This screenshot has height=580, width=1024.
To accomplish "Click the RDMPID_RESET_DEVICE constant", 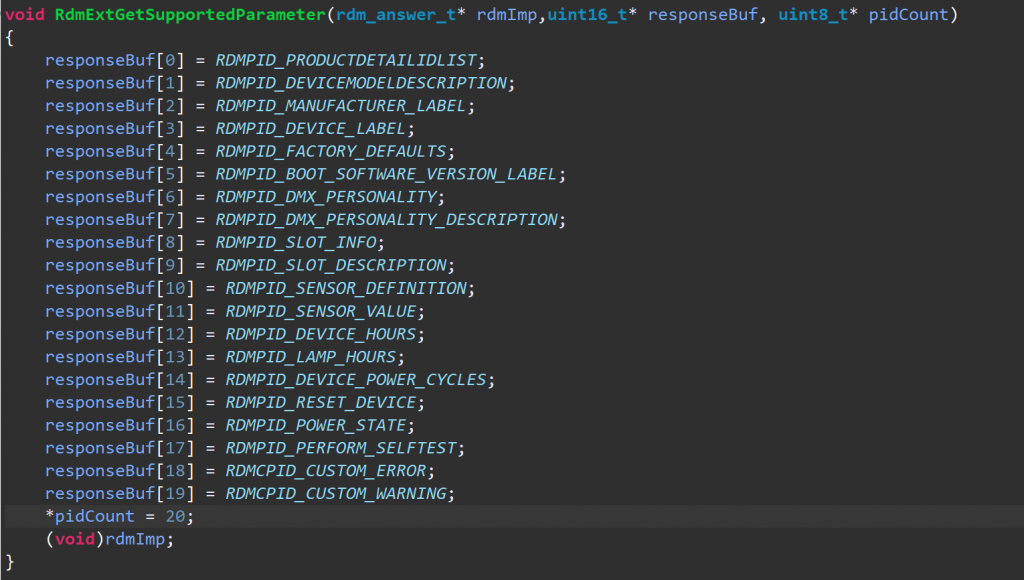I will pyautogui.click(x=324, y=402).
